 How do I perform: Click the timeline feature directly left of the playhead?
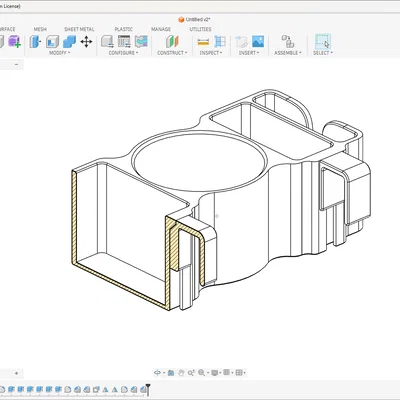pyautogui.click(x=143, y=389)
